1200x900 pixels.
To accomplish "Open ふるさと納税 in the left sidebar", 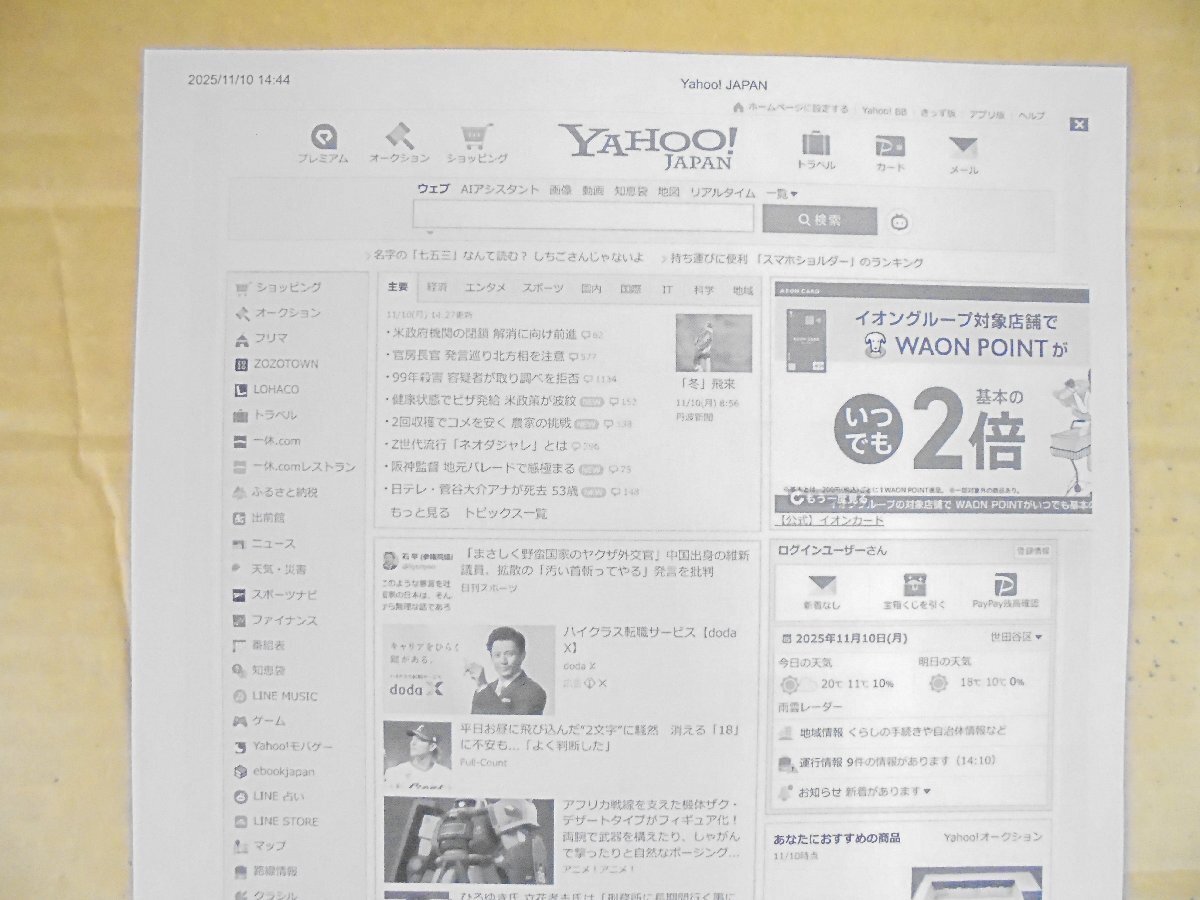I will click(275, 492).
